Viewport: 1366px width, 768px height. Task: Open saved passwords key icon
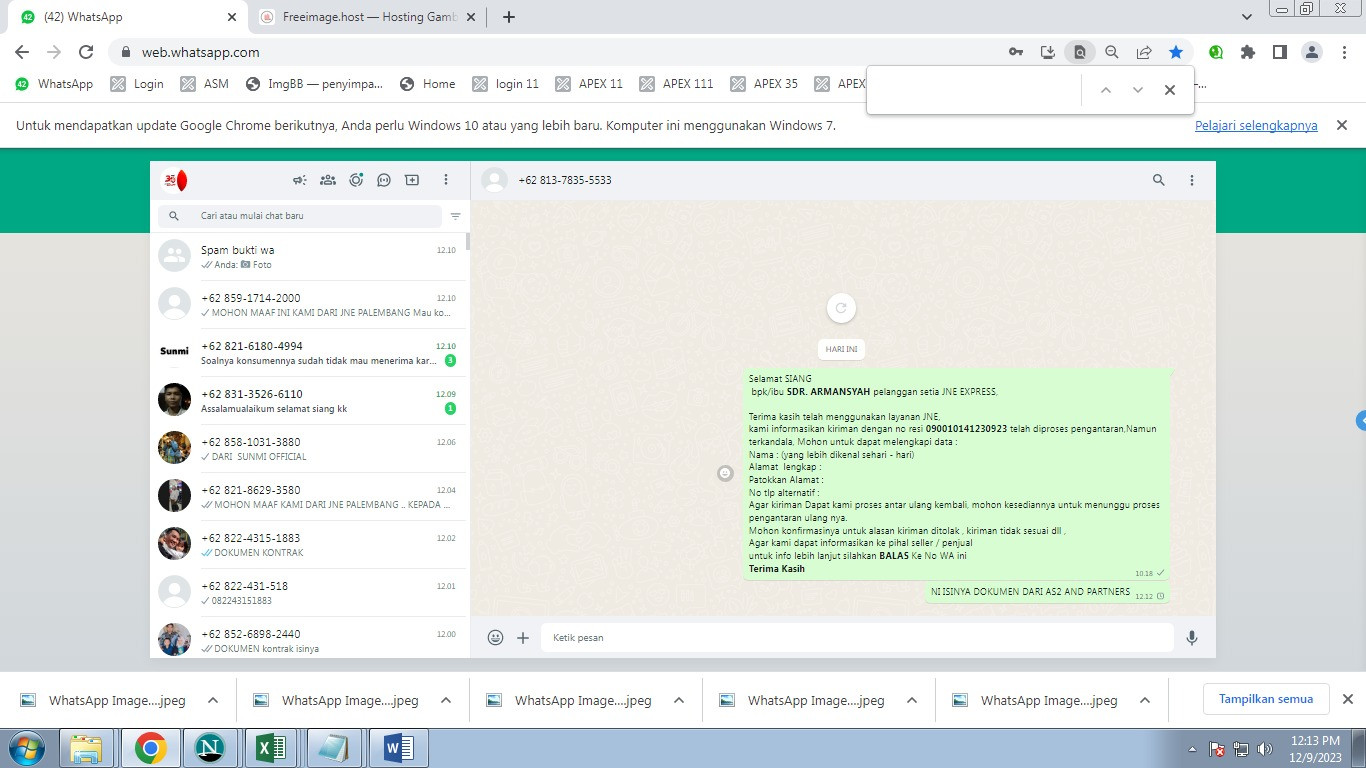point(1015,52)
